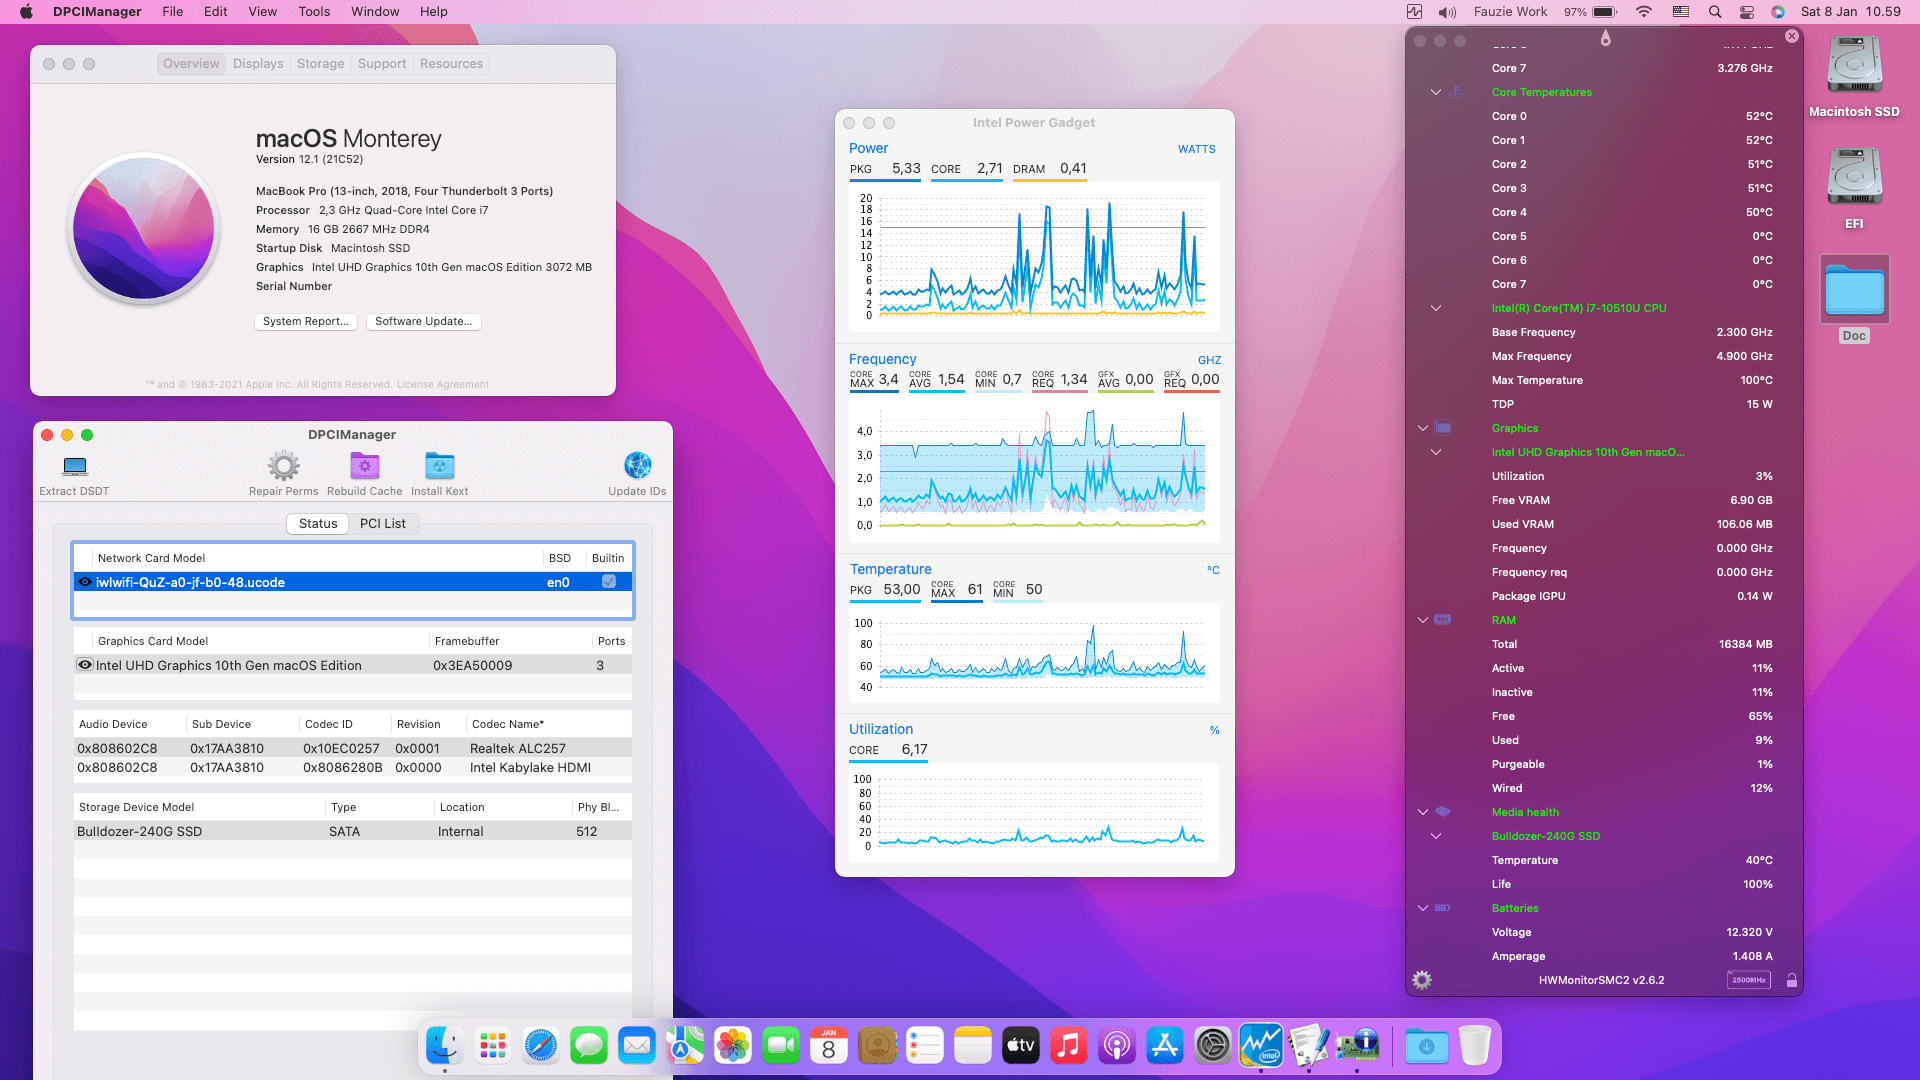The image size is (1920, 1080).
Task: Collapse Intel UHD Graphics 10th Gen subsection
Action: point(1436,452)
